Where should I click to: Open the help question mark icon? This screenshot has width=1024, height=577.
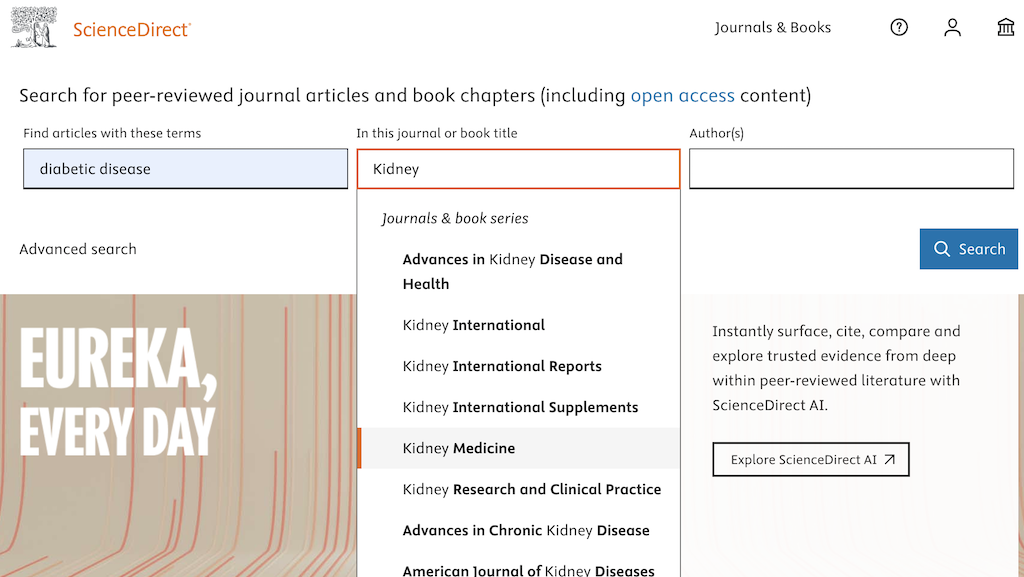click(x=899, y=28)
